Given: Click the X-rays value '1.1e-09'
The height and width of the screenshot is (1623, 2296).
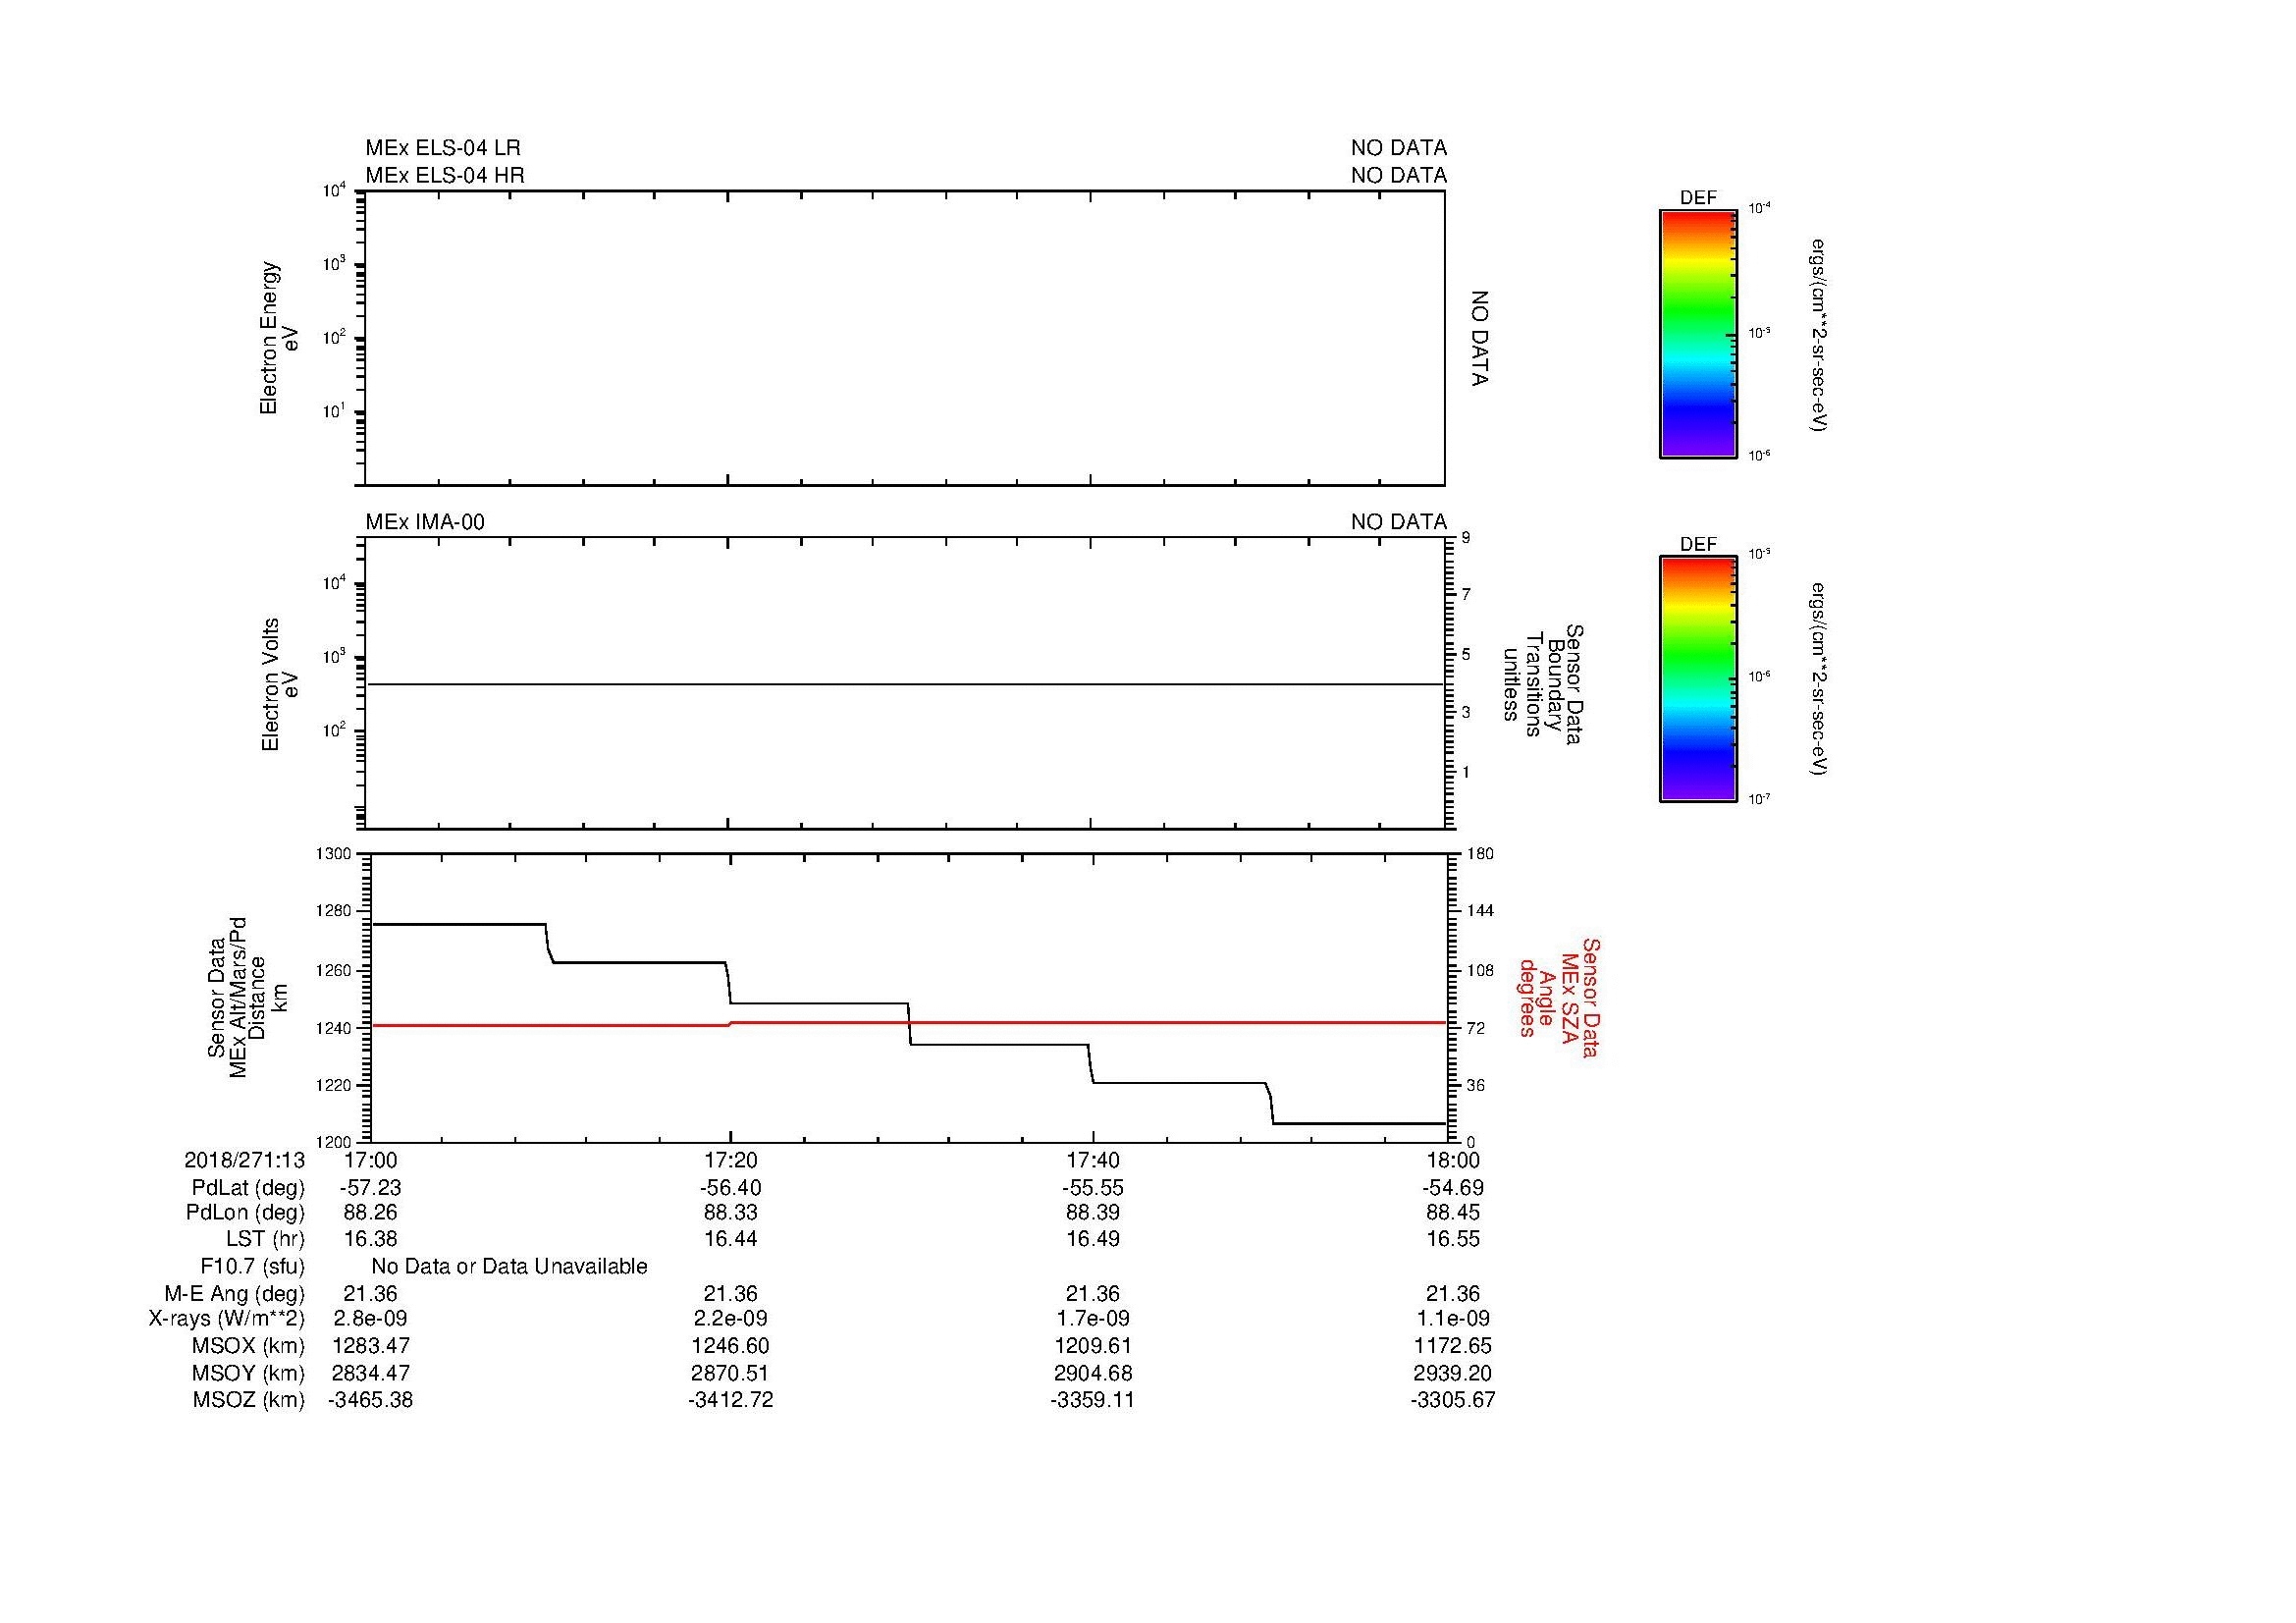Looking at the screenshot, I should click(1453, 1319).
